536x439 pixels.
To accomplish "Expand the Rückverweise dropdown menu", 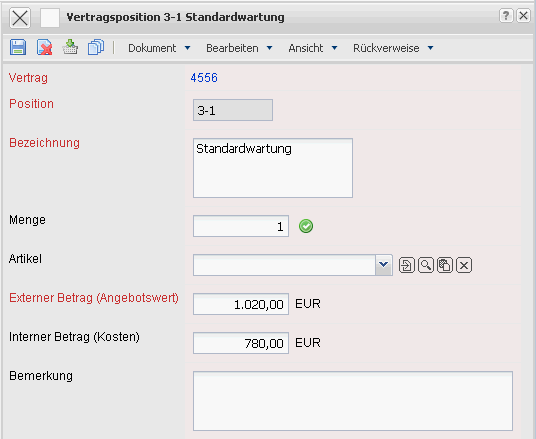I will [393, 48].
